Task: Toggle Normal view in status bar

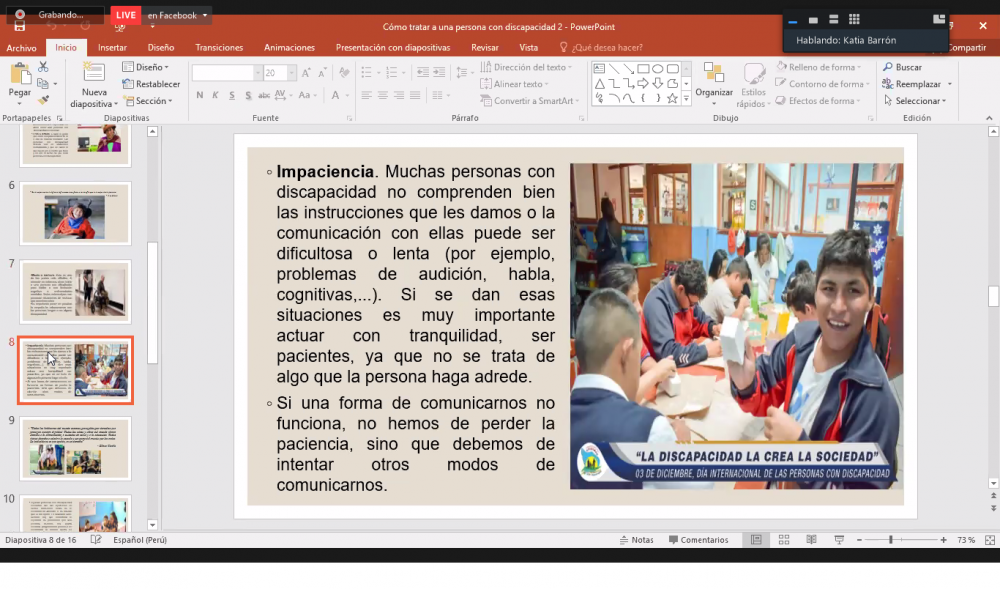Action: tap(756, 540)
